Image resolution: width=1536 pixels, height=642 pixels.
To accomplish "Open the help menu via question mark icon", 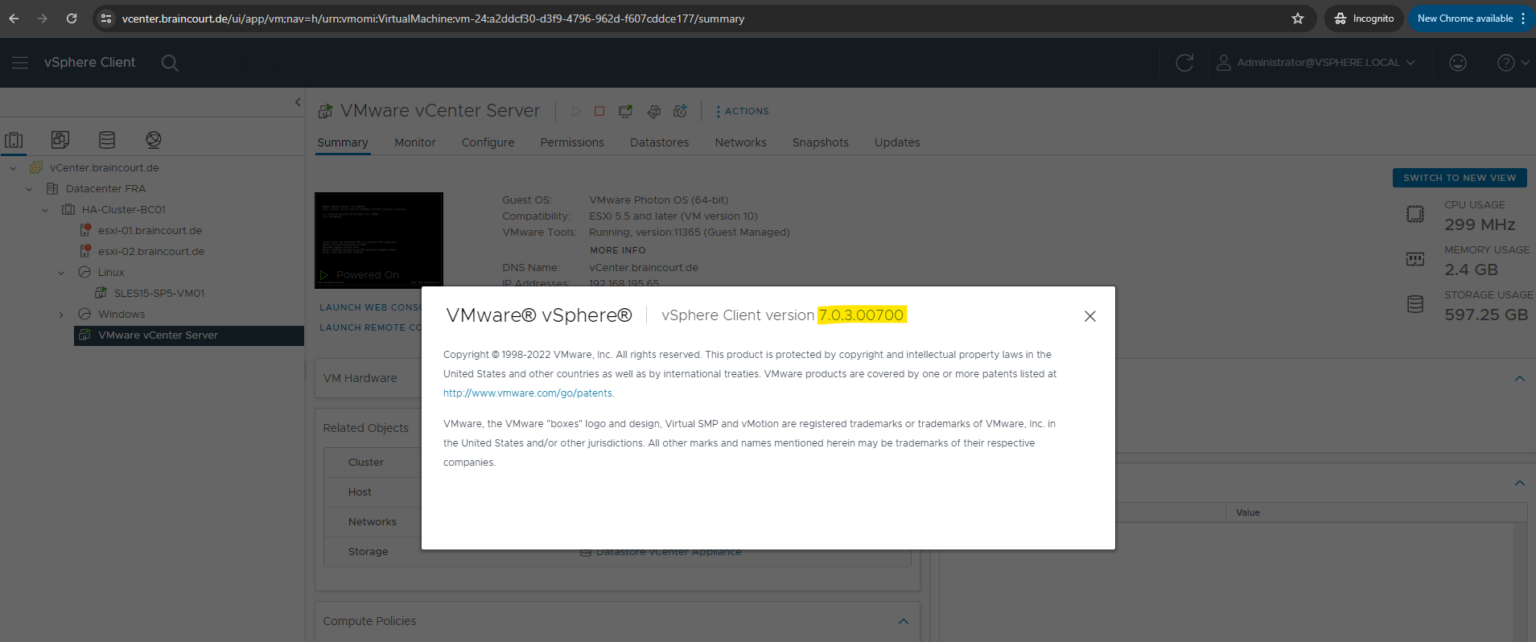I will coord(1506,62).
